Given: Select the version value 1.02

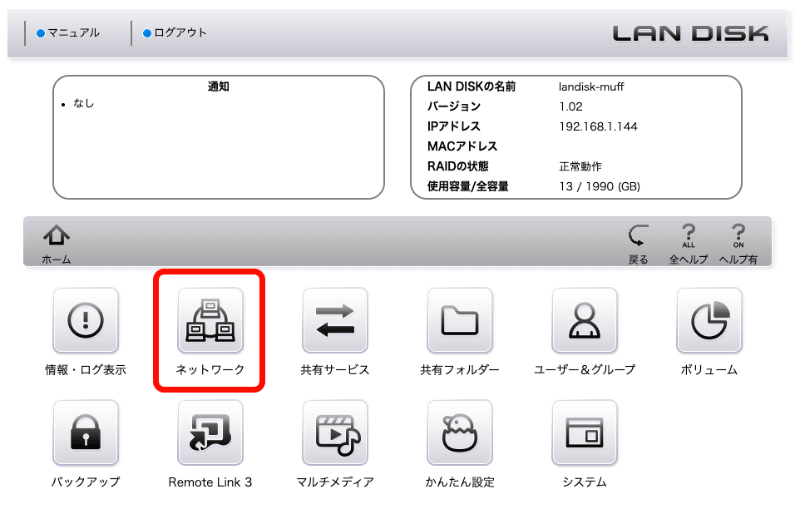Looking at the screenshot, I should click(x=570, y=107).
